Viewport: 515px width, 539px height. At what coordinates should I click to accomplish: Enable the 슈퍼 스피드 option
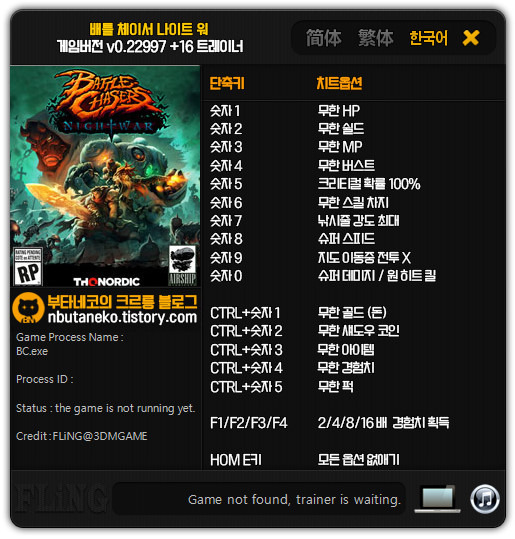pos(346,239)
